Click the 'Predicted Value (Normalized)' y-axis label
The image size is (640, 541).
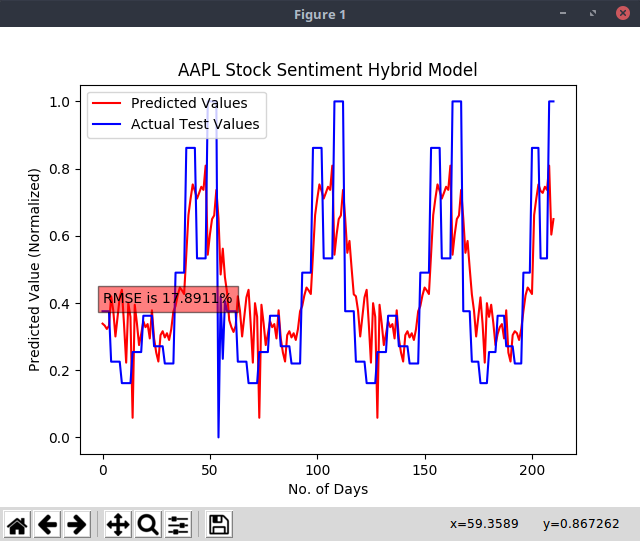pyautogui.click(x=34, y=270)
